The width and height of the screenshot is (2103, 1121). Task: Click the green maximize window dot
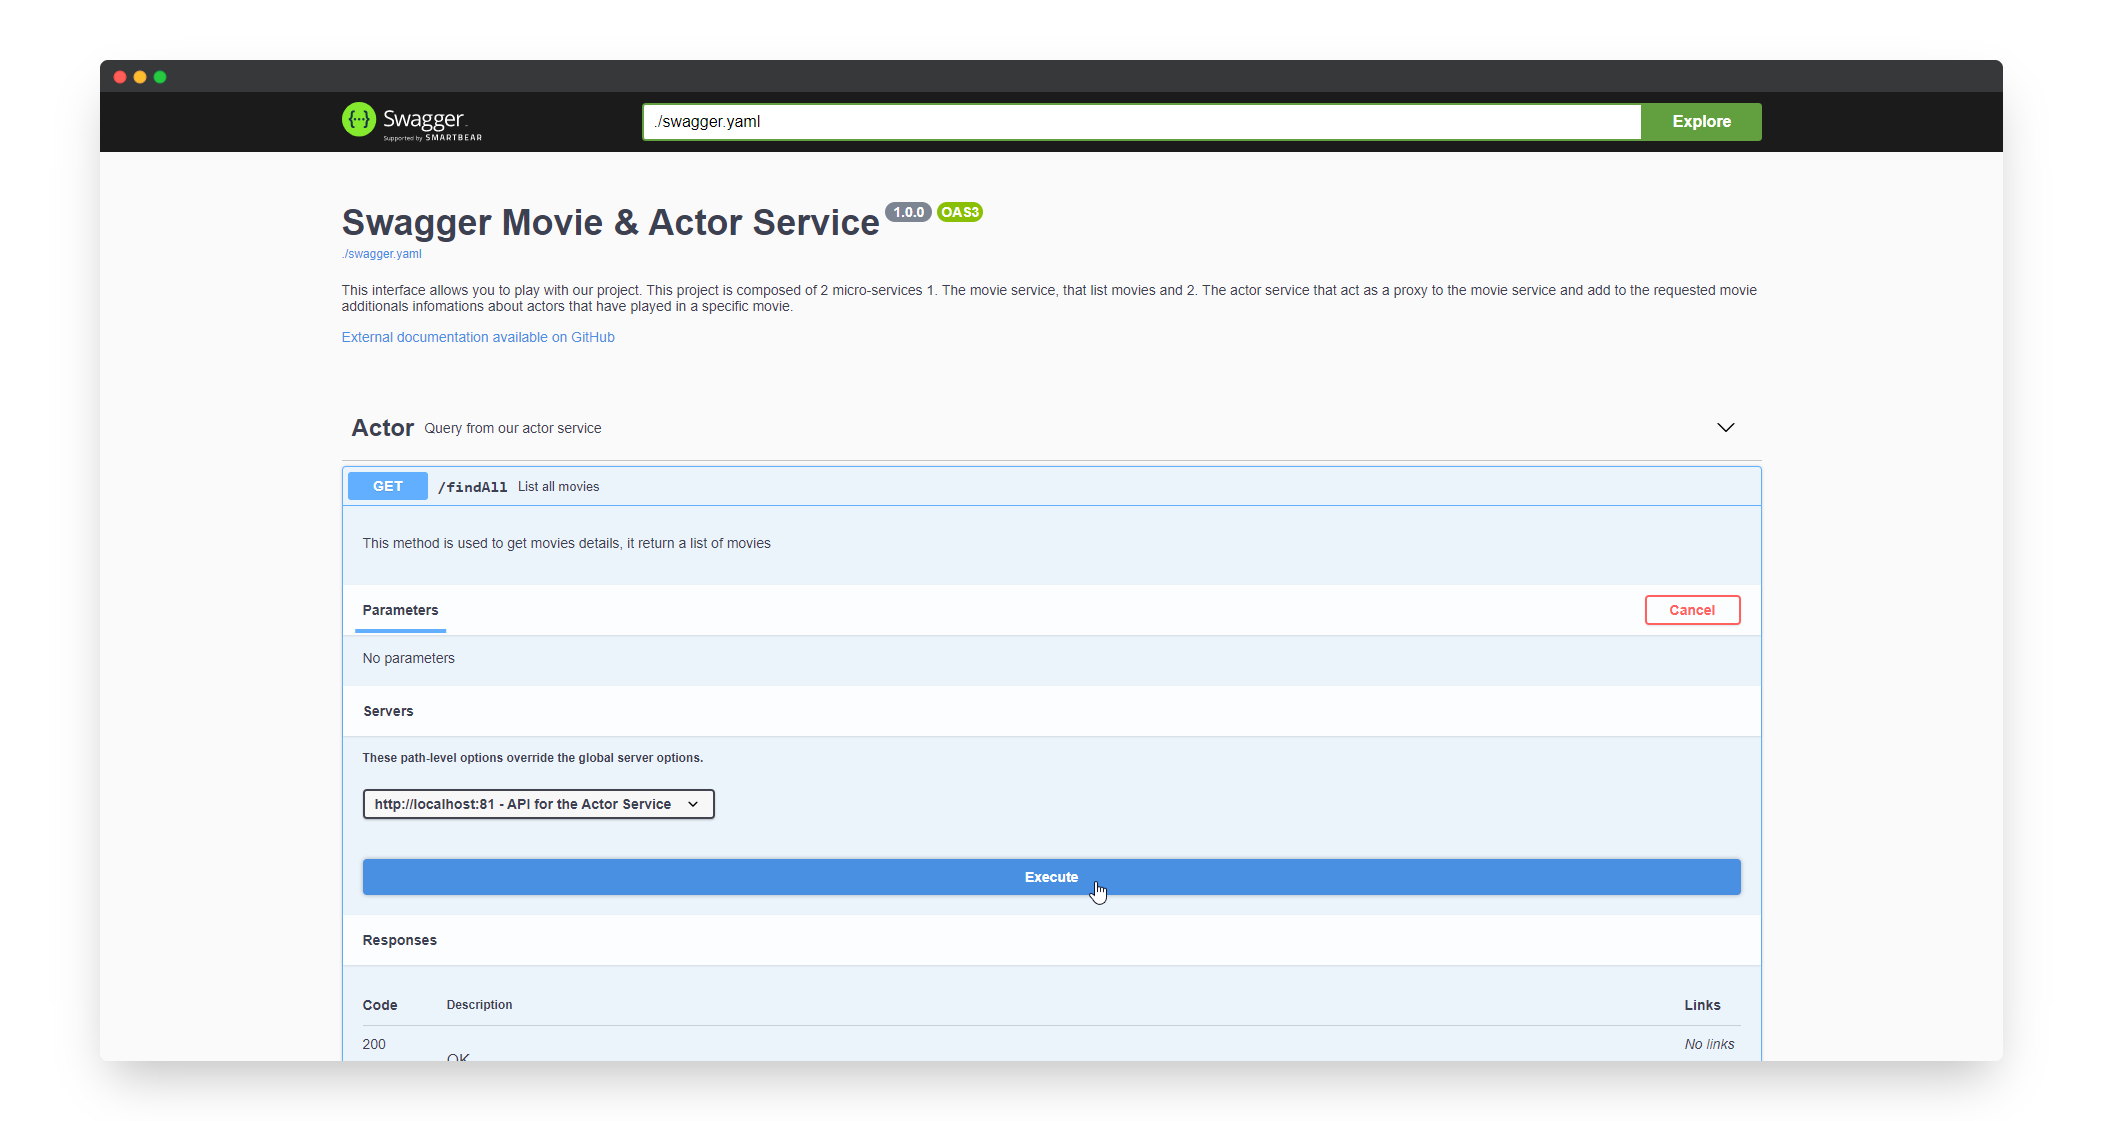coord(160,77)
